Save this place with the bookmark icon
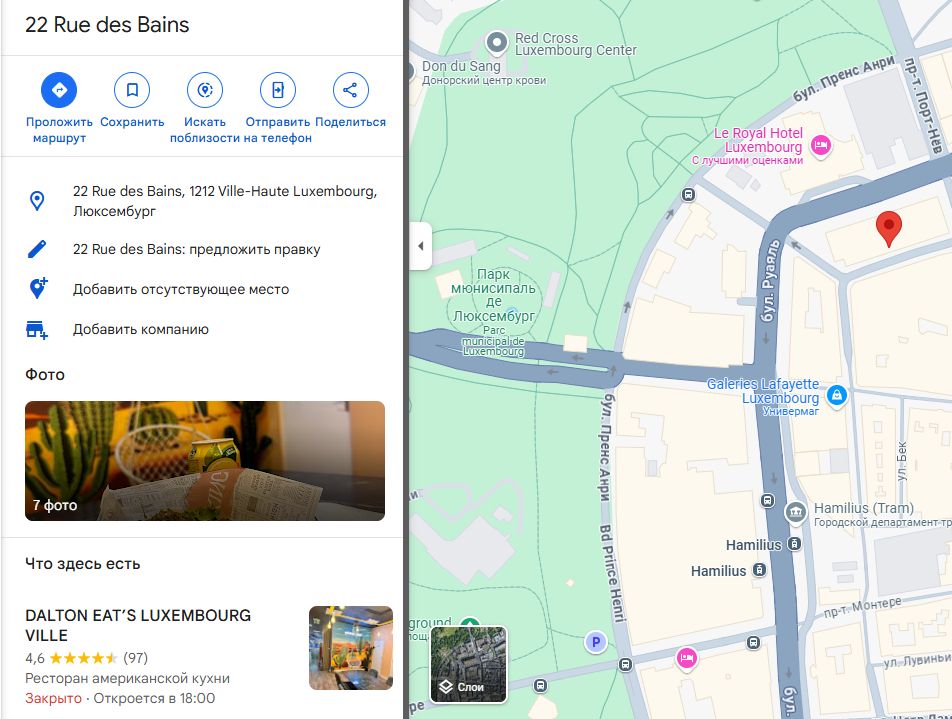This screenshot has height=719, width=952. tap(132, 90)
